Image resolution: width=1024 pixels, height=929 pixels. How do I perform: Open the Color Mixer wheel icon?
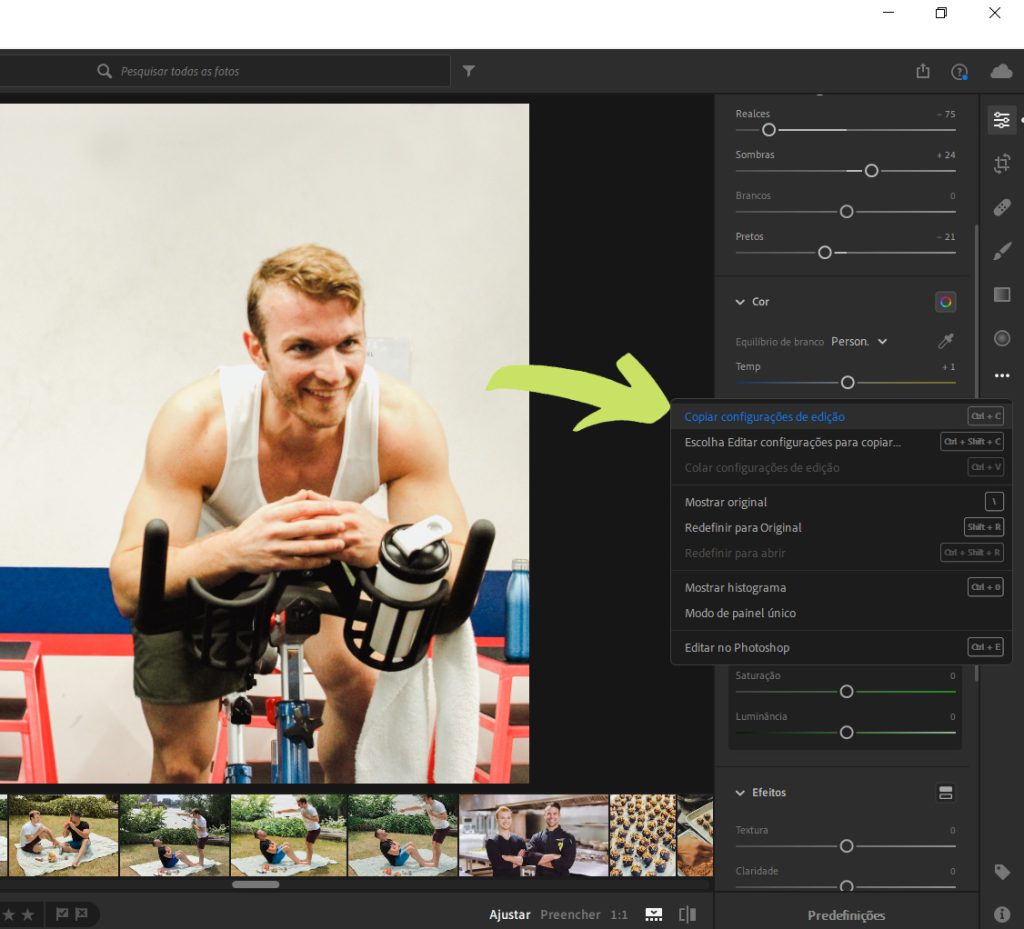coord(945,301)
